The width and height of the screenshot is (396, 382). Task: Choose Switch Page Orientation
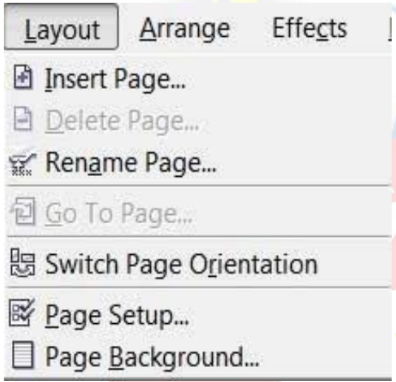[199, 263]
